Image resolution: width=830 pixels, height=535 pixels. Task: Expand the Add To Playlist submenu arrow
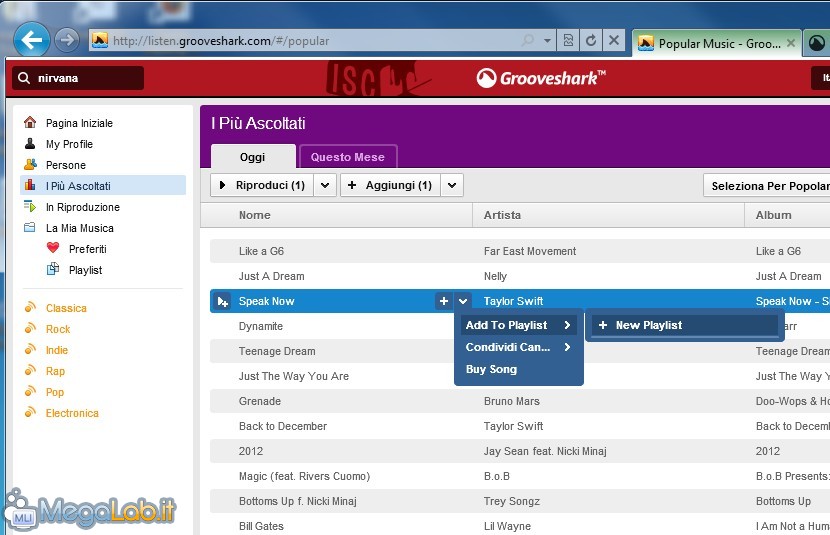[x=567, y=325]
